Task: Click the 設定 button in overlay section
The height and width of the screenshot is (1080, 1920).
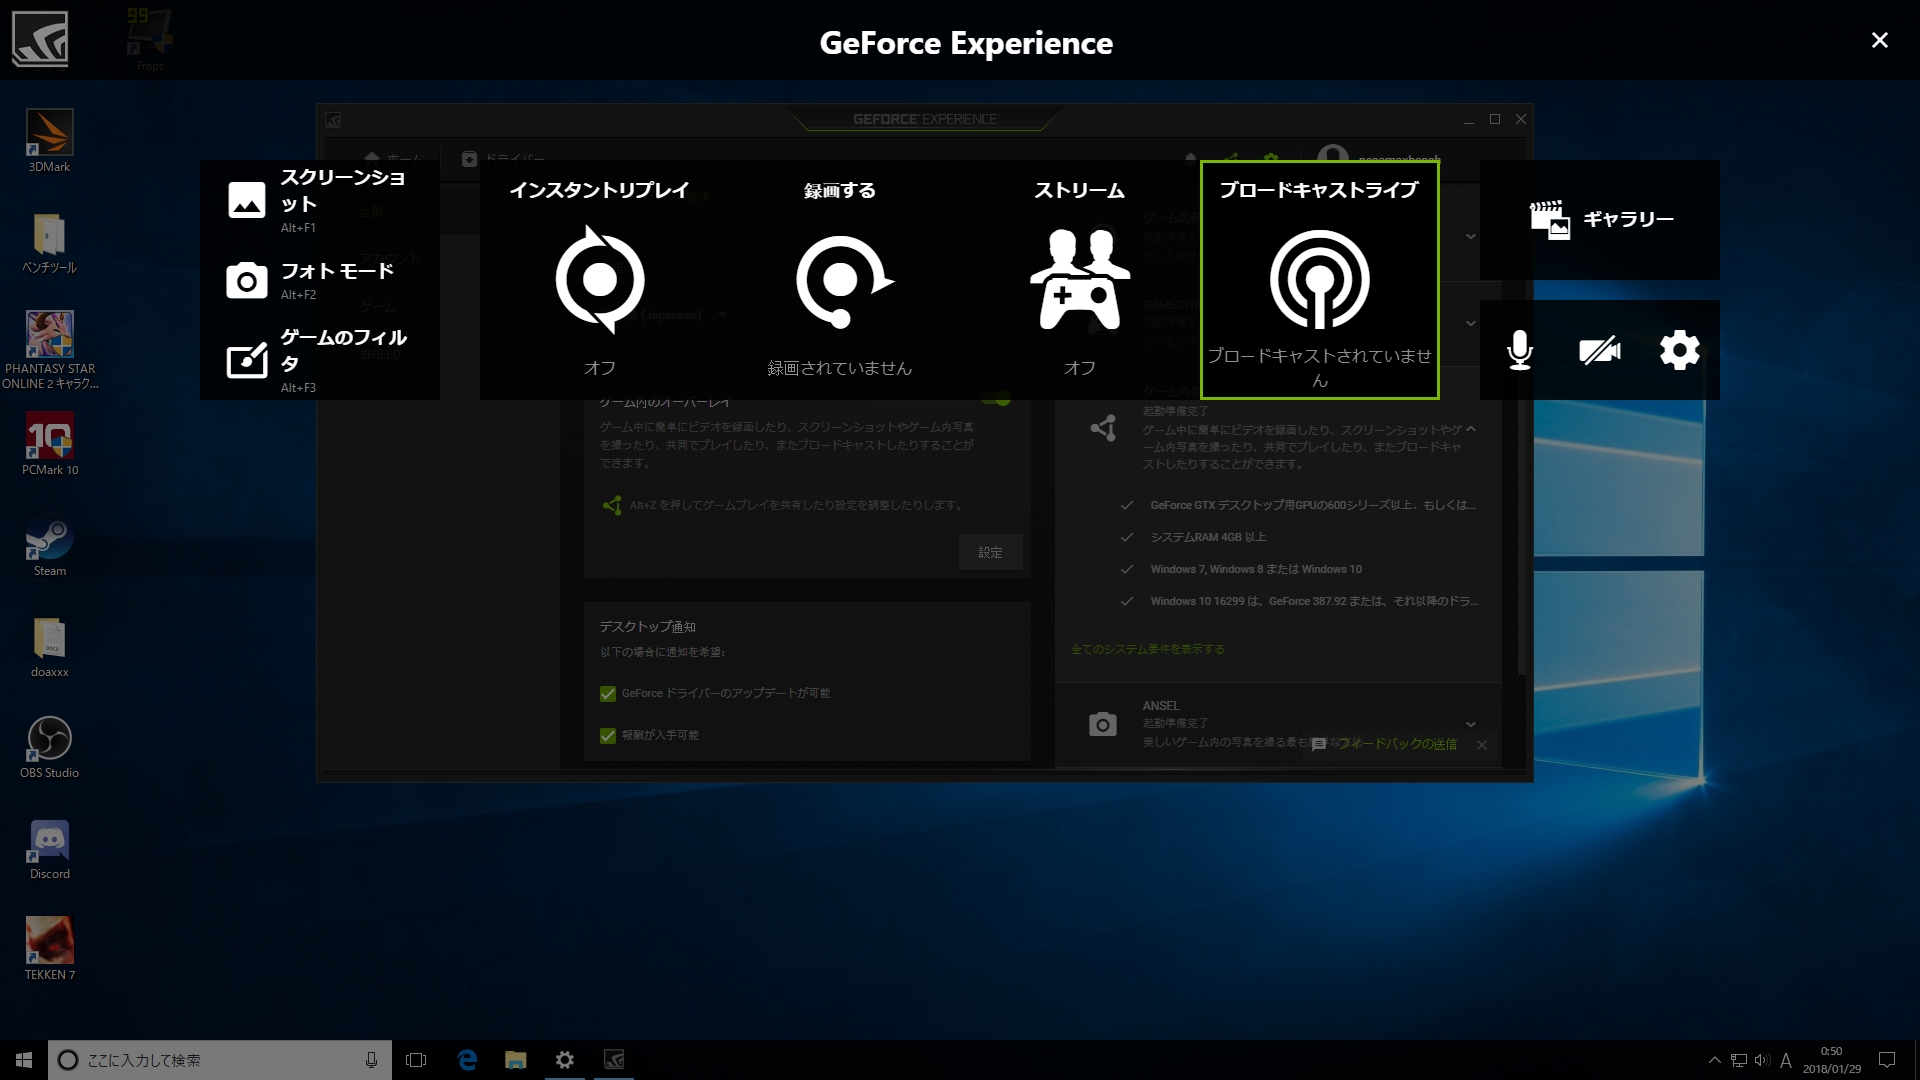Action: 990,552
